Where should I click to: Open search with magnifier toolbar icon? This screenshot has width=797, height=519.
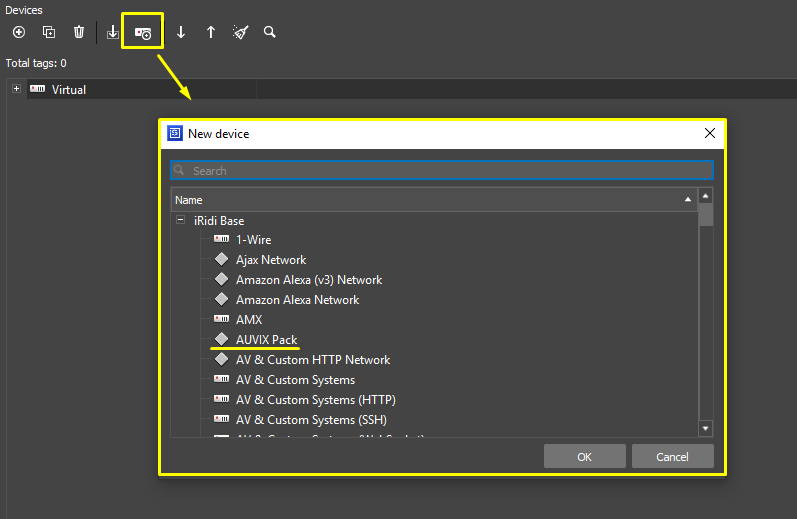(x=270, y=32)
